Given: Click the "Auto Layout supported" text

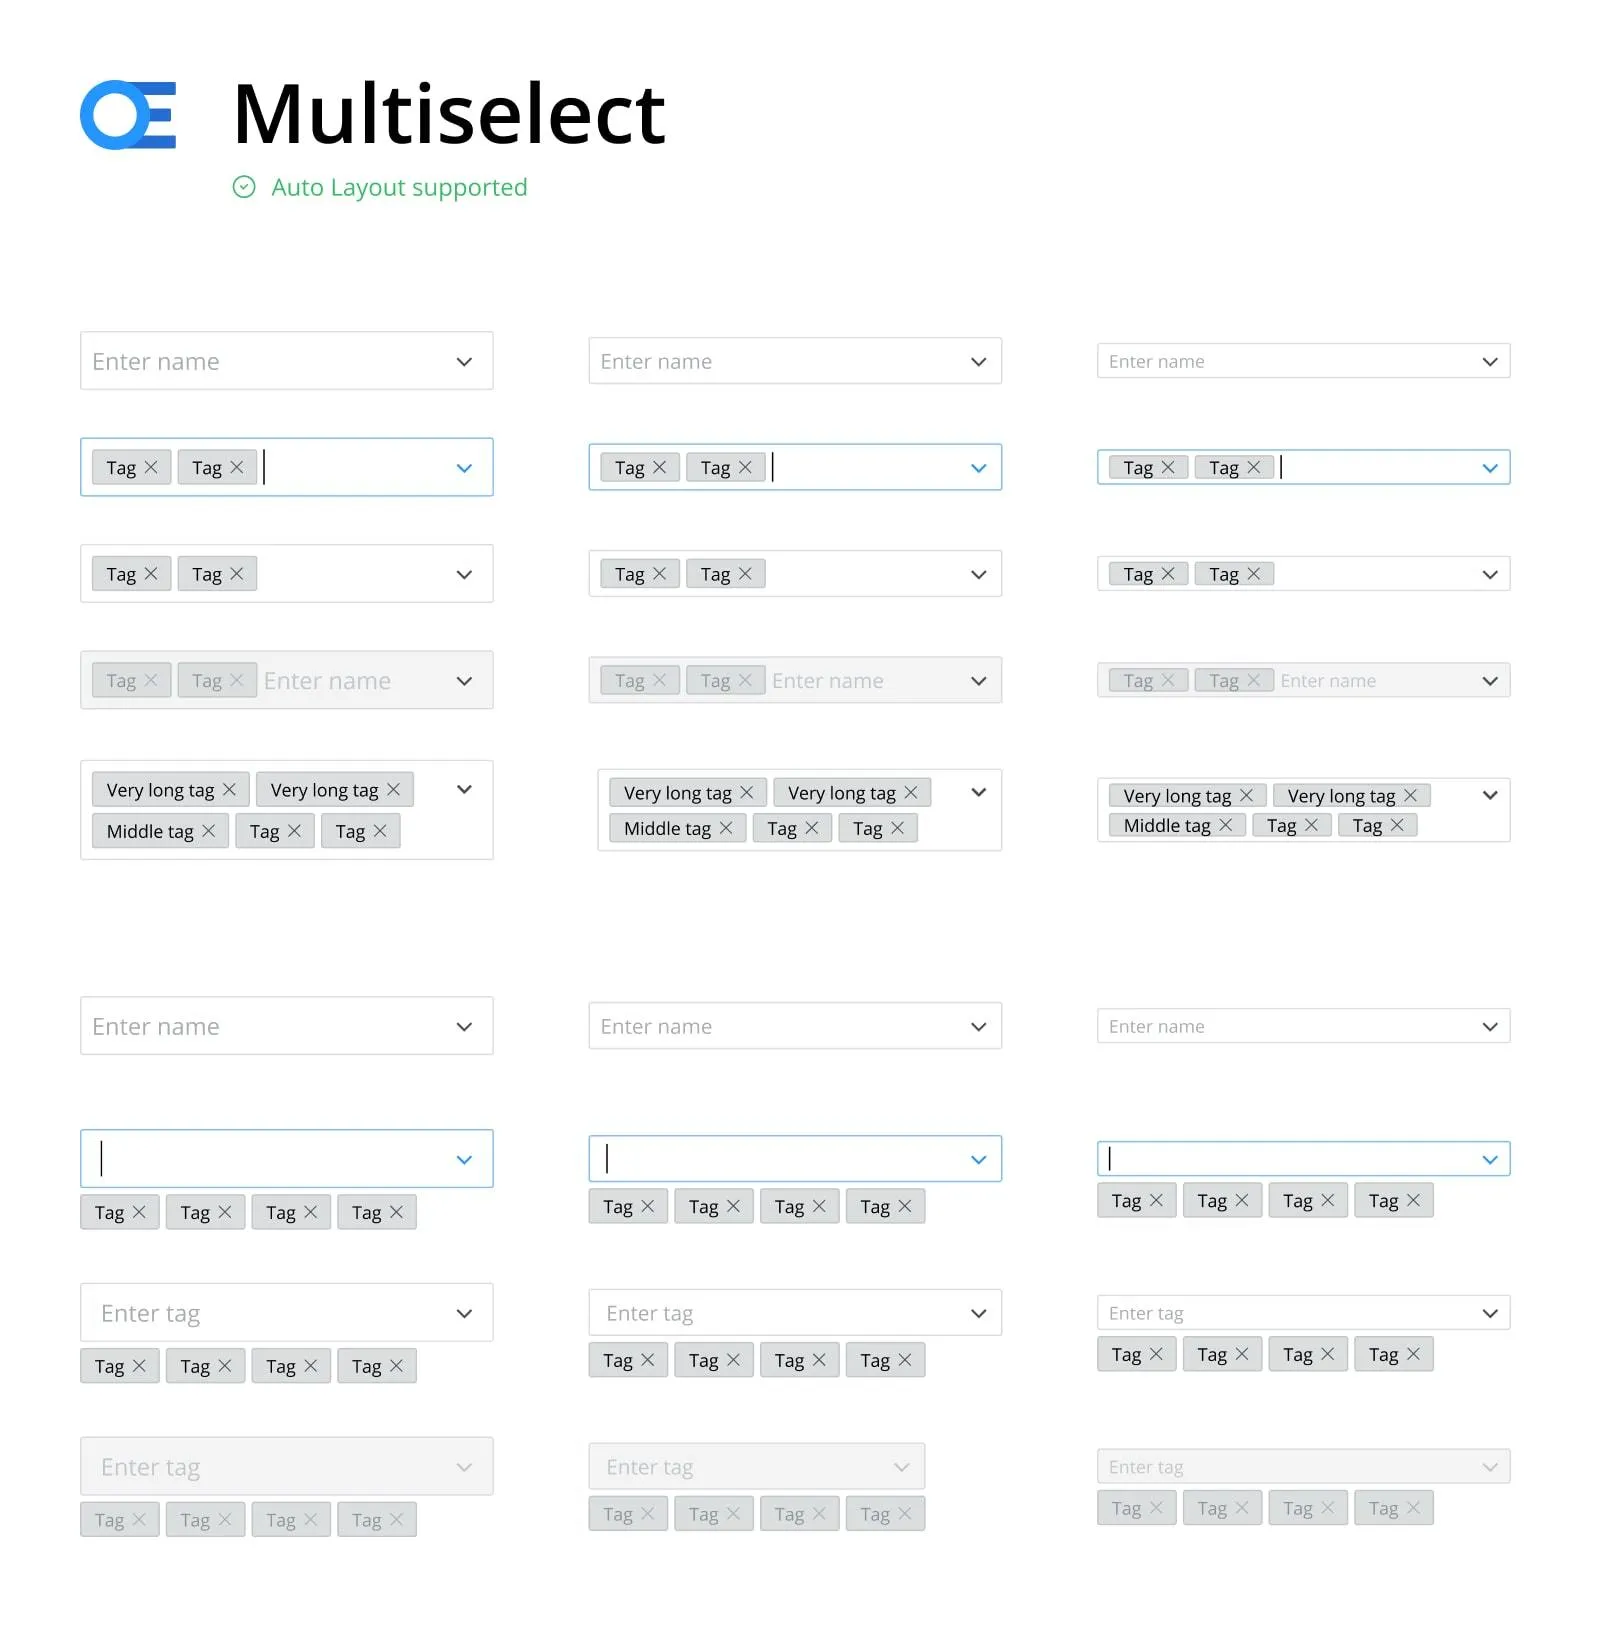Looking at the screenshot, I should click(399, 187).
